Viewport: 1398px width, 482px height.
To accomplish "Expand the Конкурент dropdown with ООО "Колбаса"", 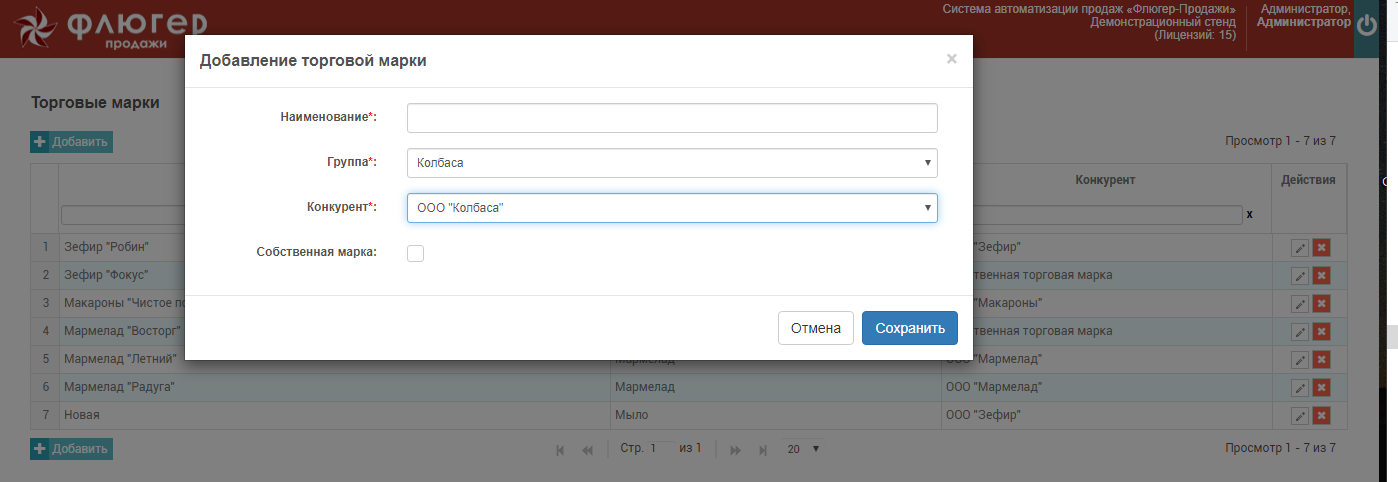I will (x=671, y=208).
